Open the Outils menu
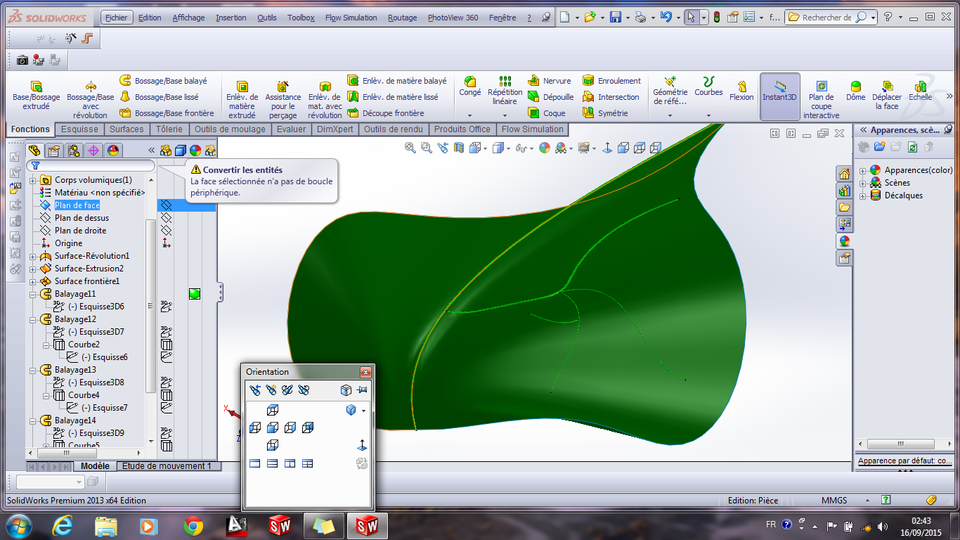 coord(266,18)
